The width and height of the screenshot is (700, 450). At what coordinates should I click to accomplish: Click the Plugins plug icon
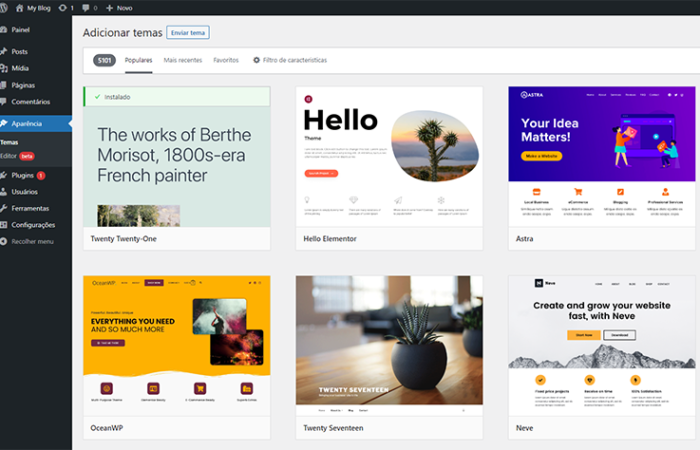pyautogui.click(x=4, y=175)
